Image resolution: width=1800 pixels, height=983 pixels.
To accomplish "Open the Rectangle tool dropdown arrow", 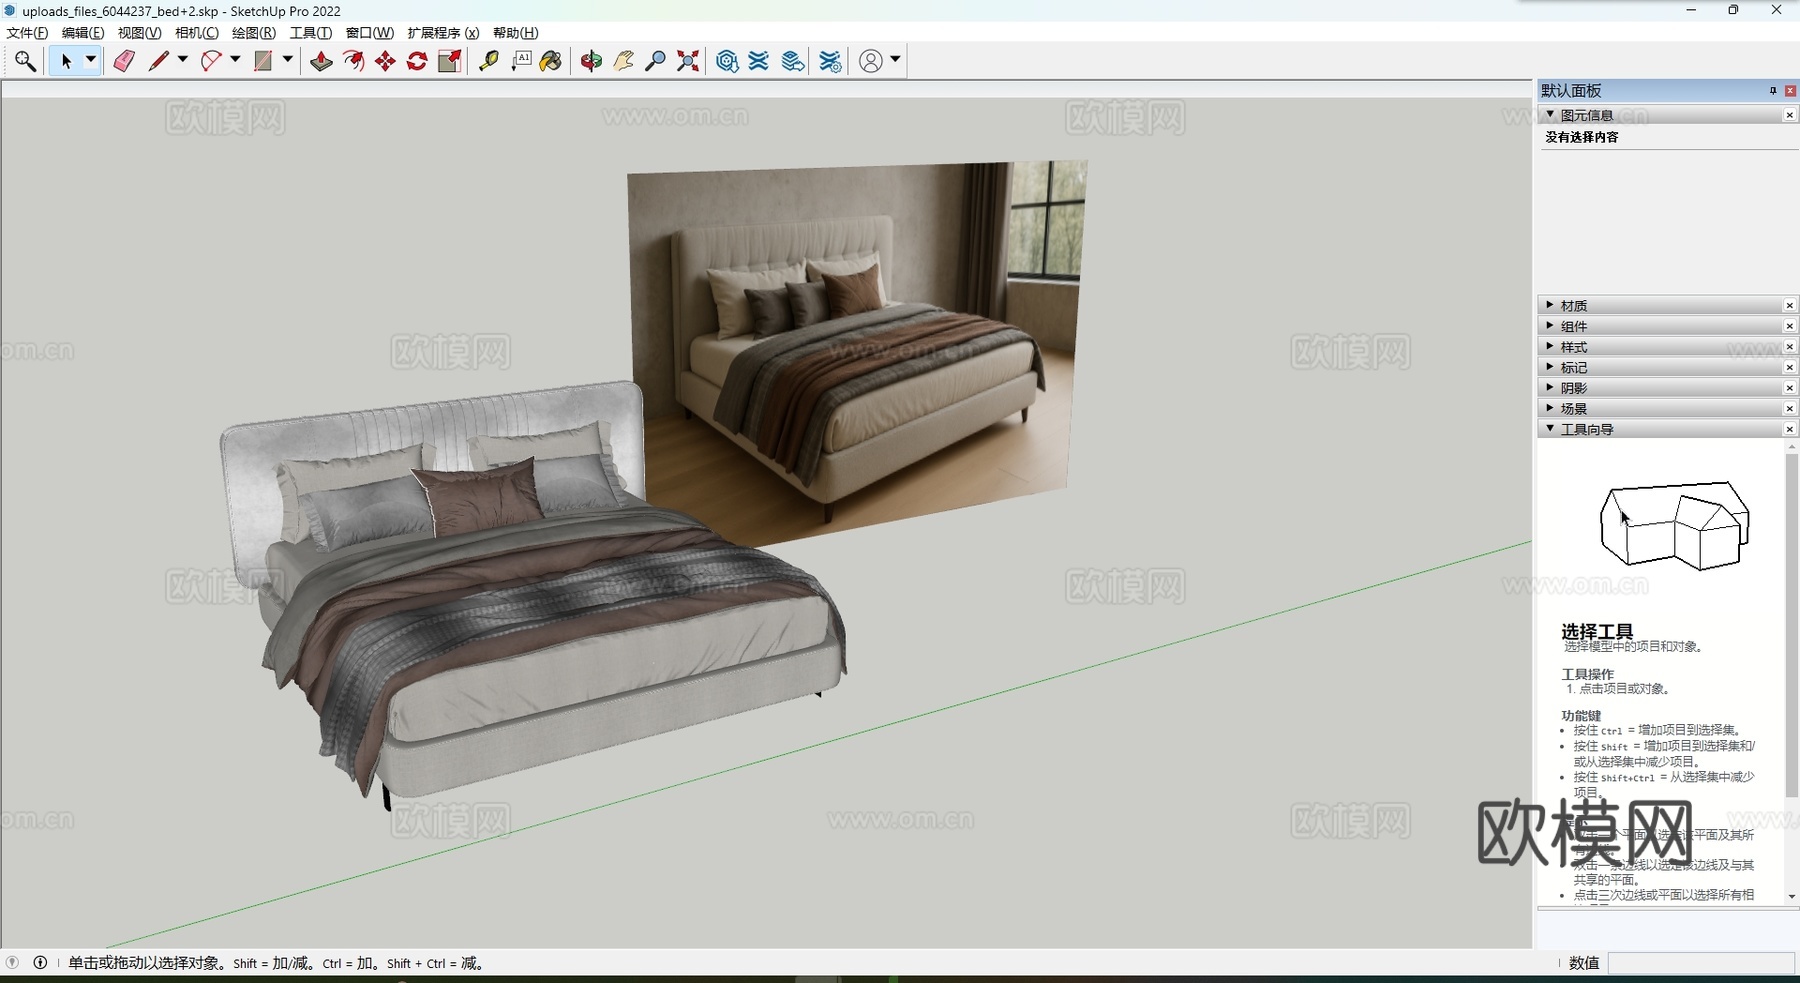I will 288,60.
